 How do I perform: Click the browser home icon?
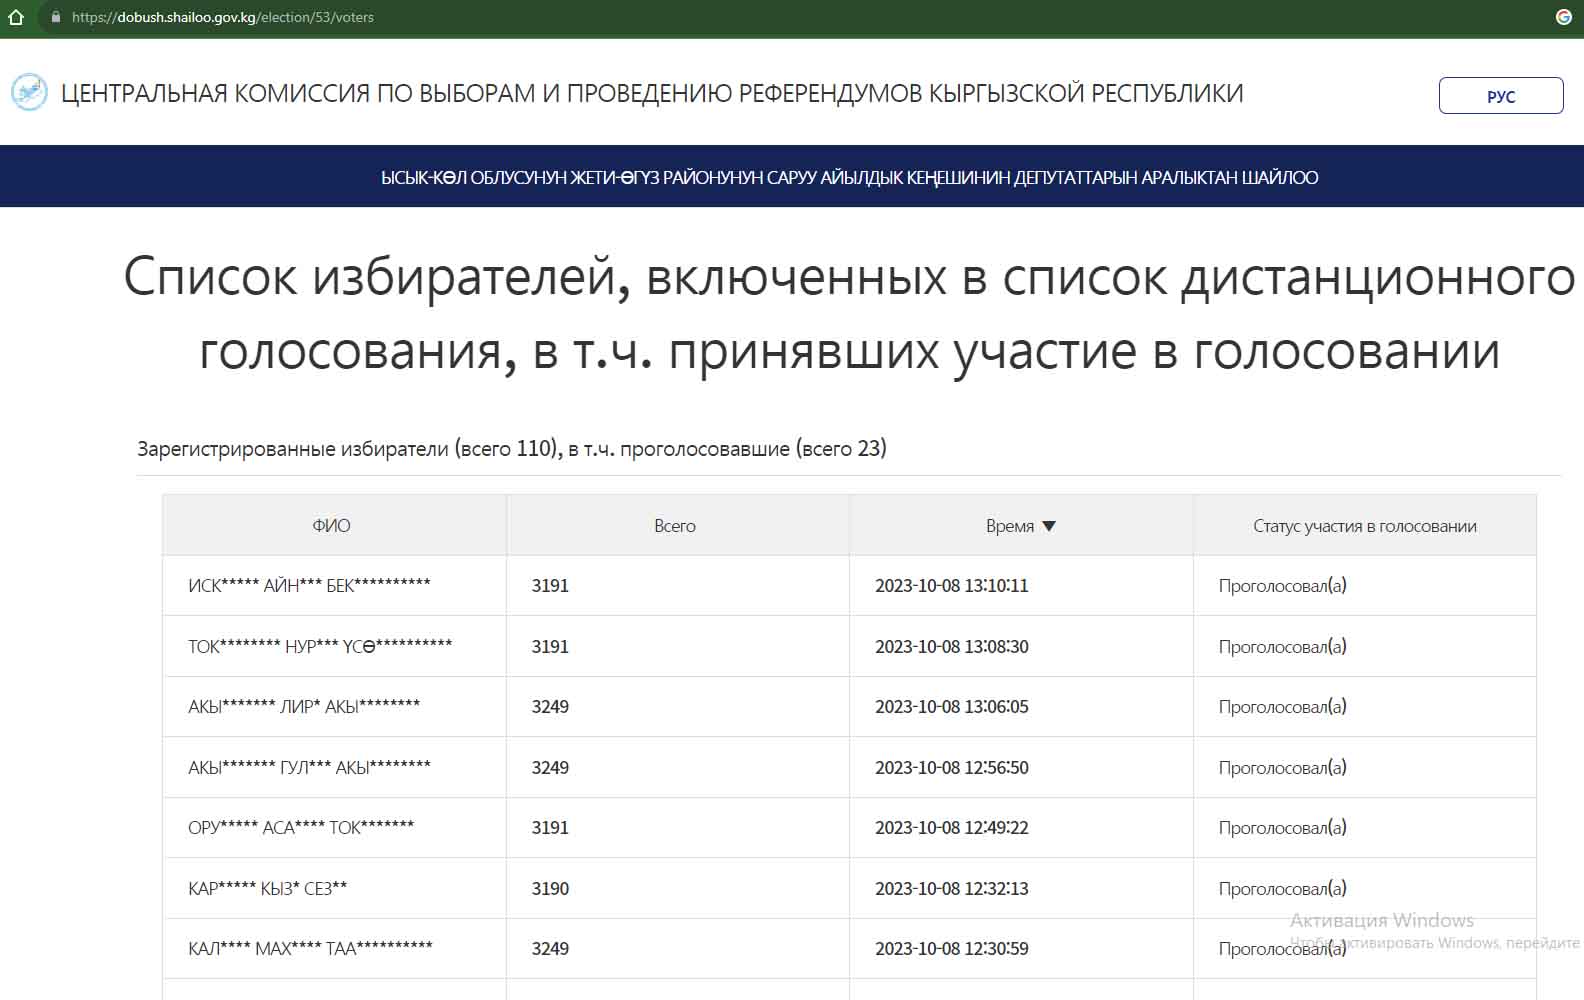(x=16, y=17)
